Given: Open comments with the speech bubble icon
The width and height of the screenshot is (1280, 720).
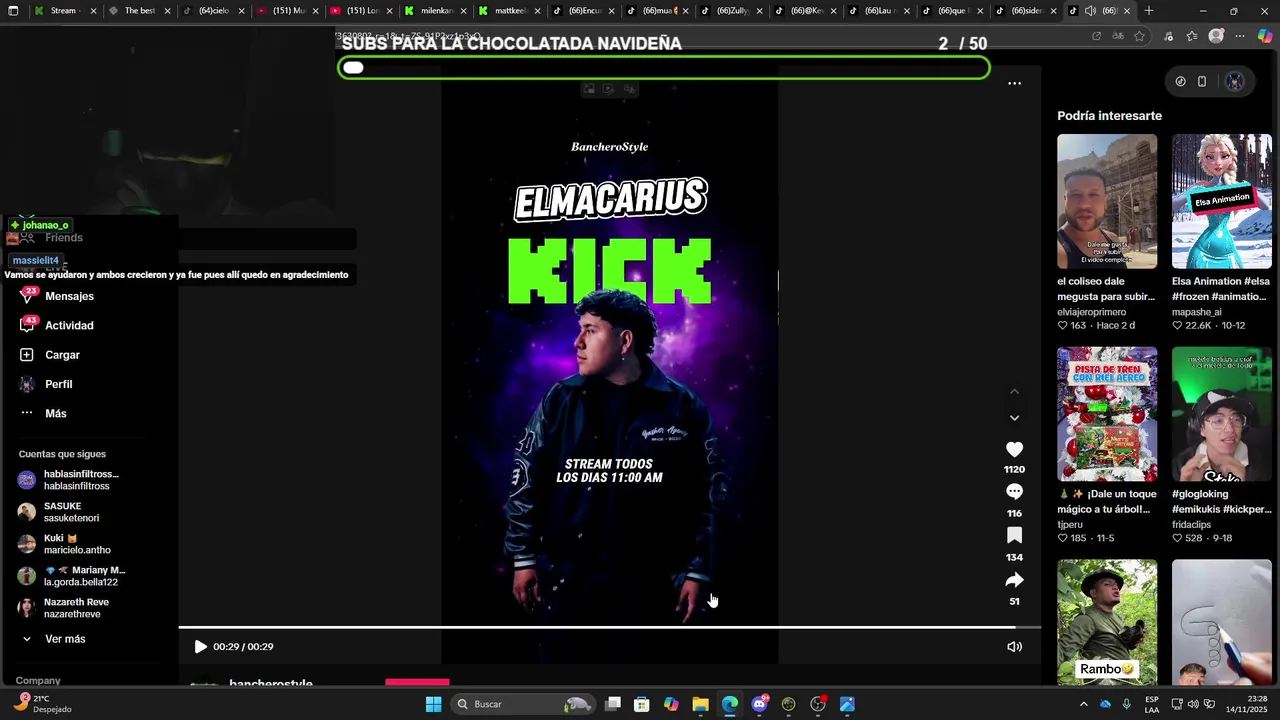Looking at the screenshot, I should point(1014,492).
